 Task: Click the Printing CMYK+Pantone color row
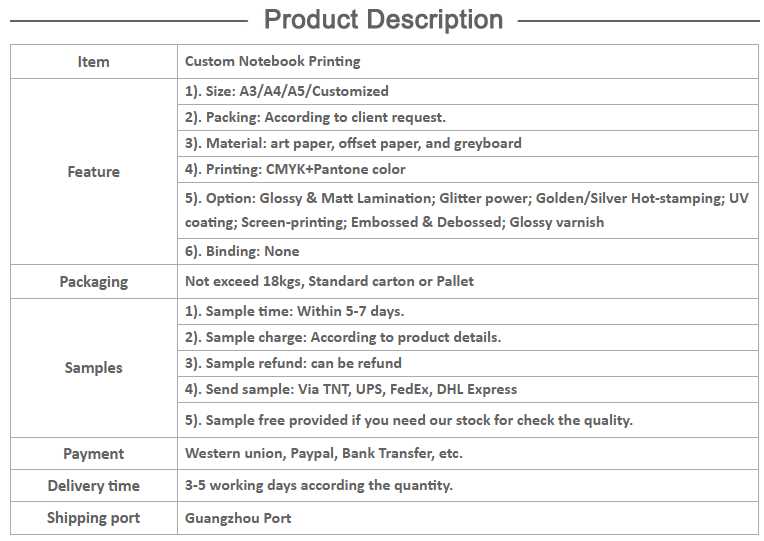(x=295, y=169)
